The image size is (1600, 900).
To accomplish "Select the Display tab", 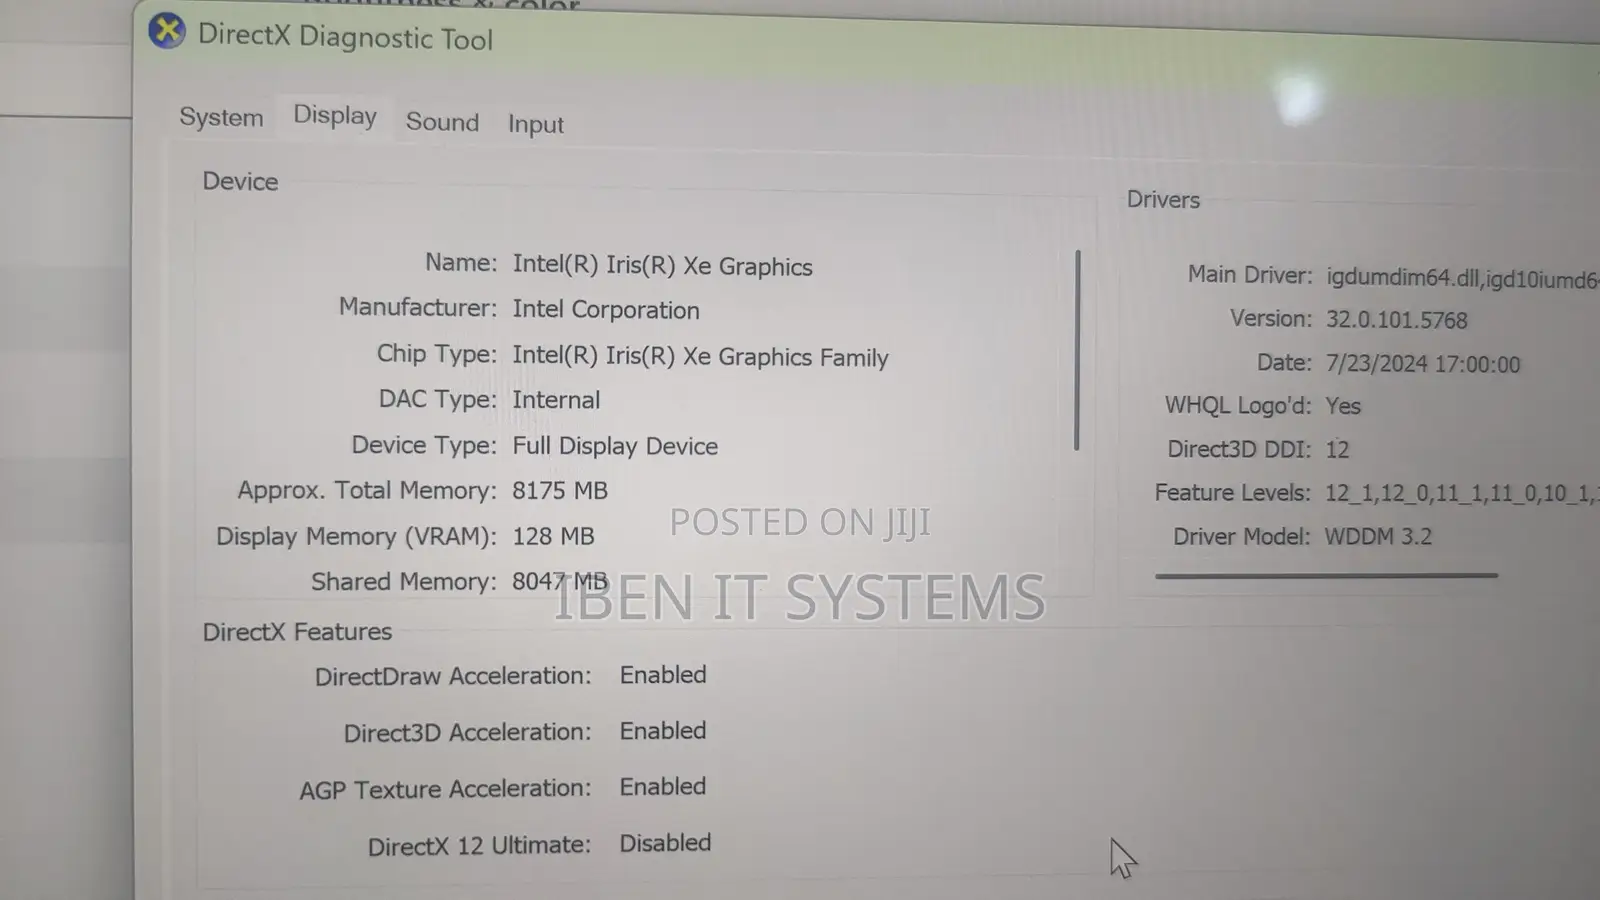I will coord(335,116).
